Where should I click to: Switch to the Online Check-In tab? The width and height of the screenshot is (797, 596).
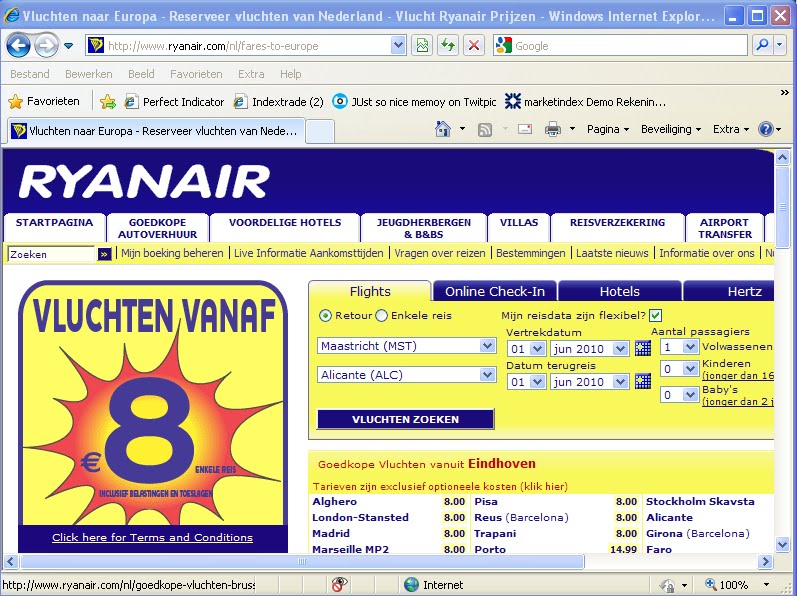495,292
